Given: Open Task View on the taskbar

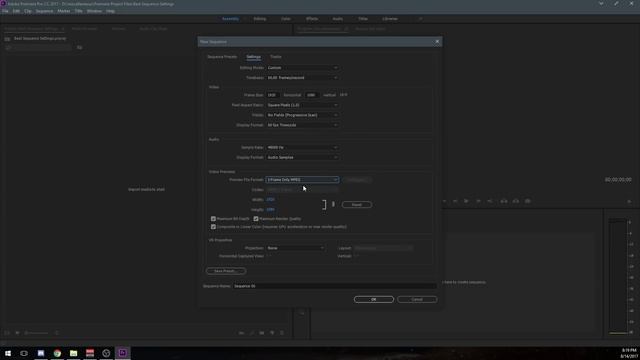Looking at the screenshot, I should 24,353.
